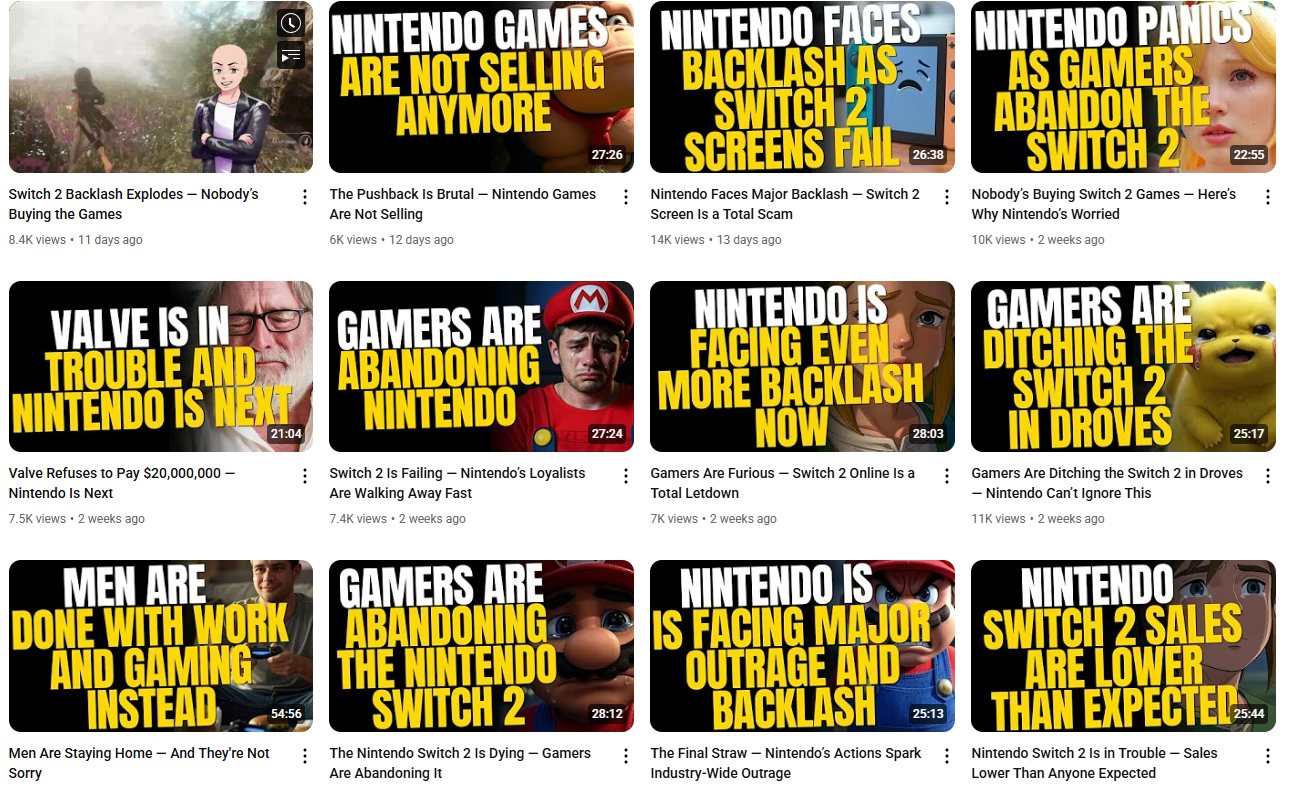Open 'Backlash As Switch 2 Screens Fail' thumbnail
Screen dimensions: 1289x785
pos(802,87)
